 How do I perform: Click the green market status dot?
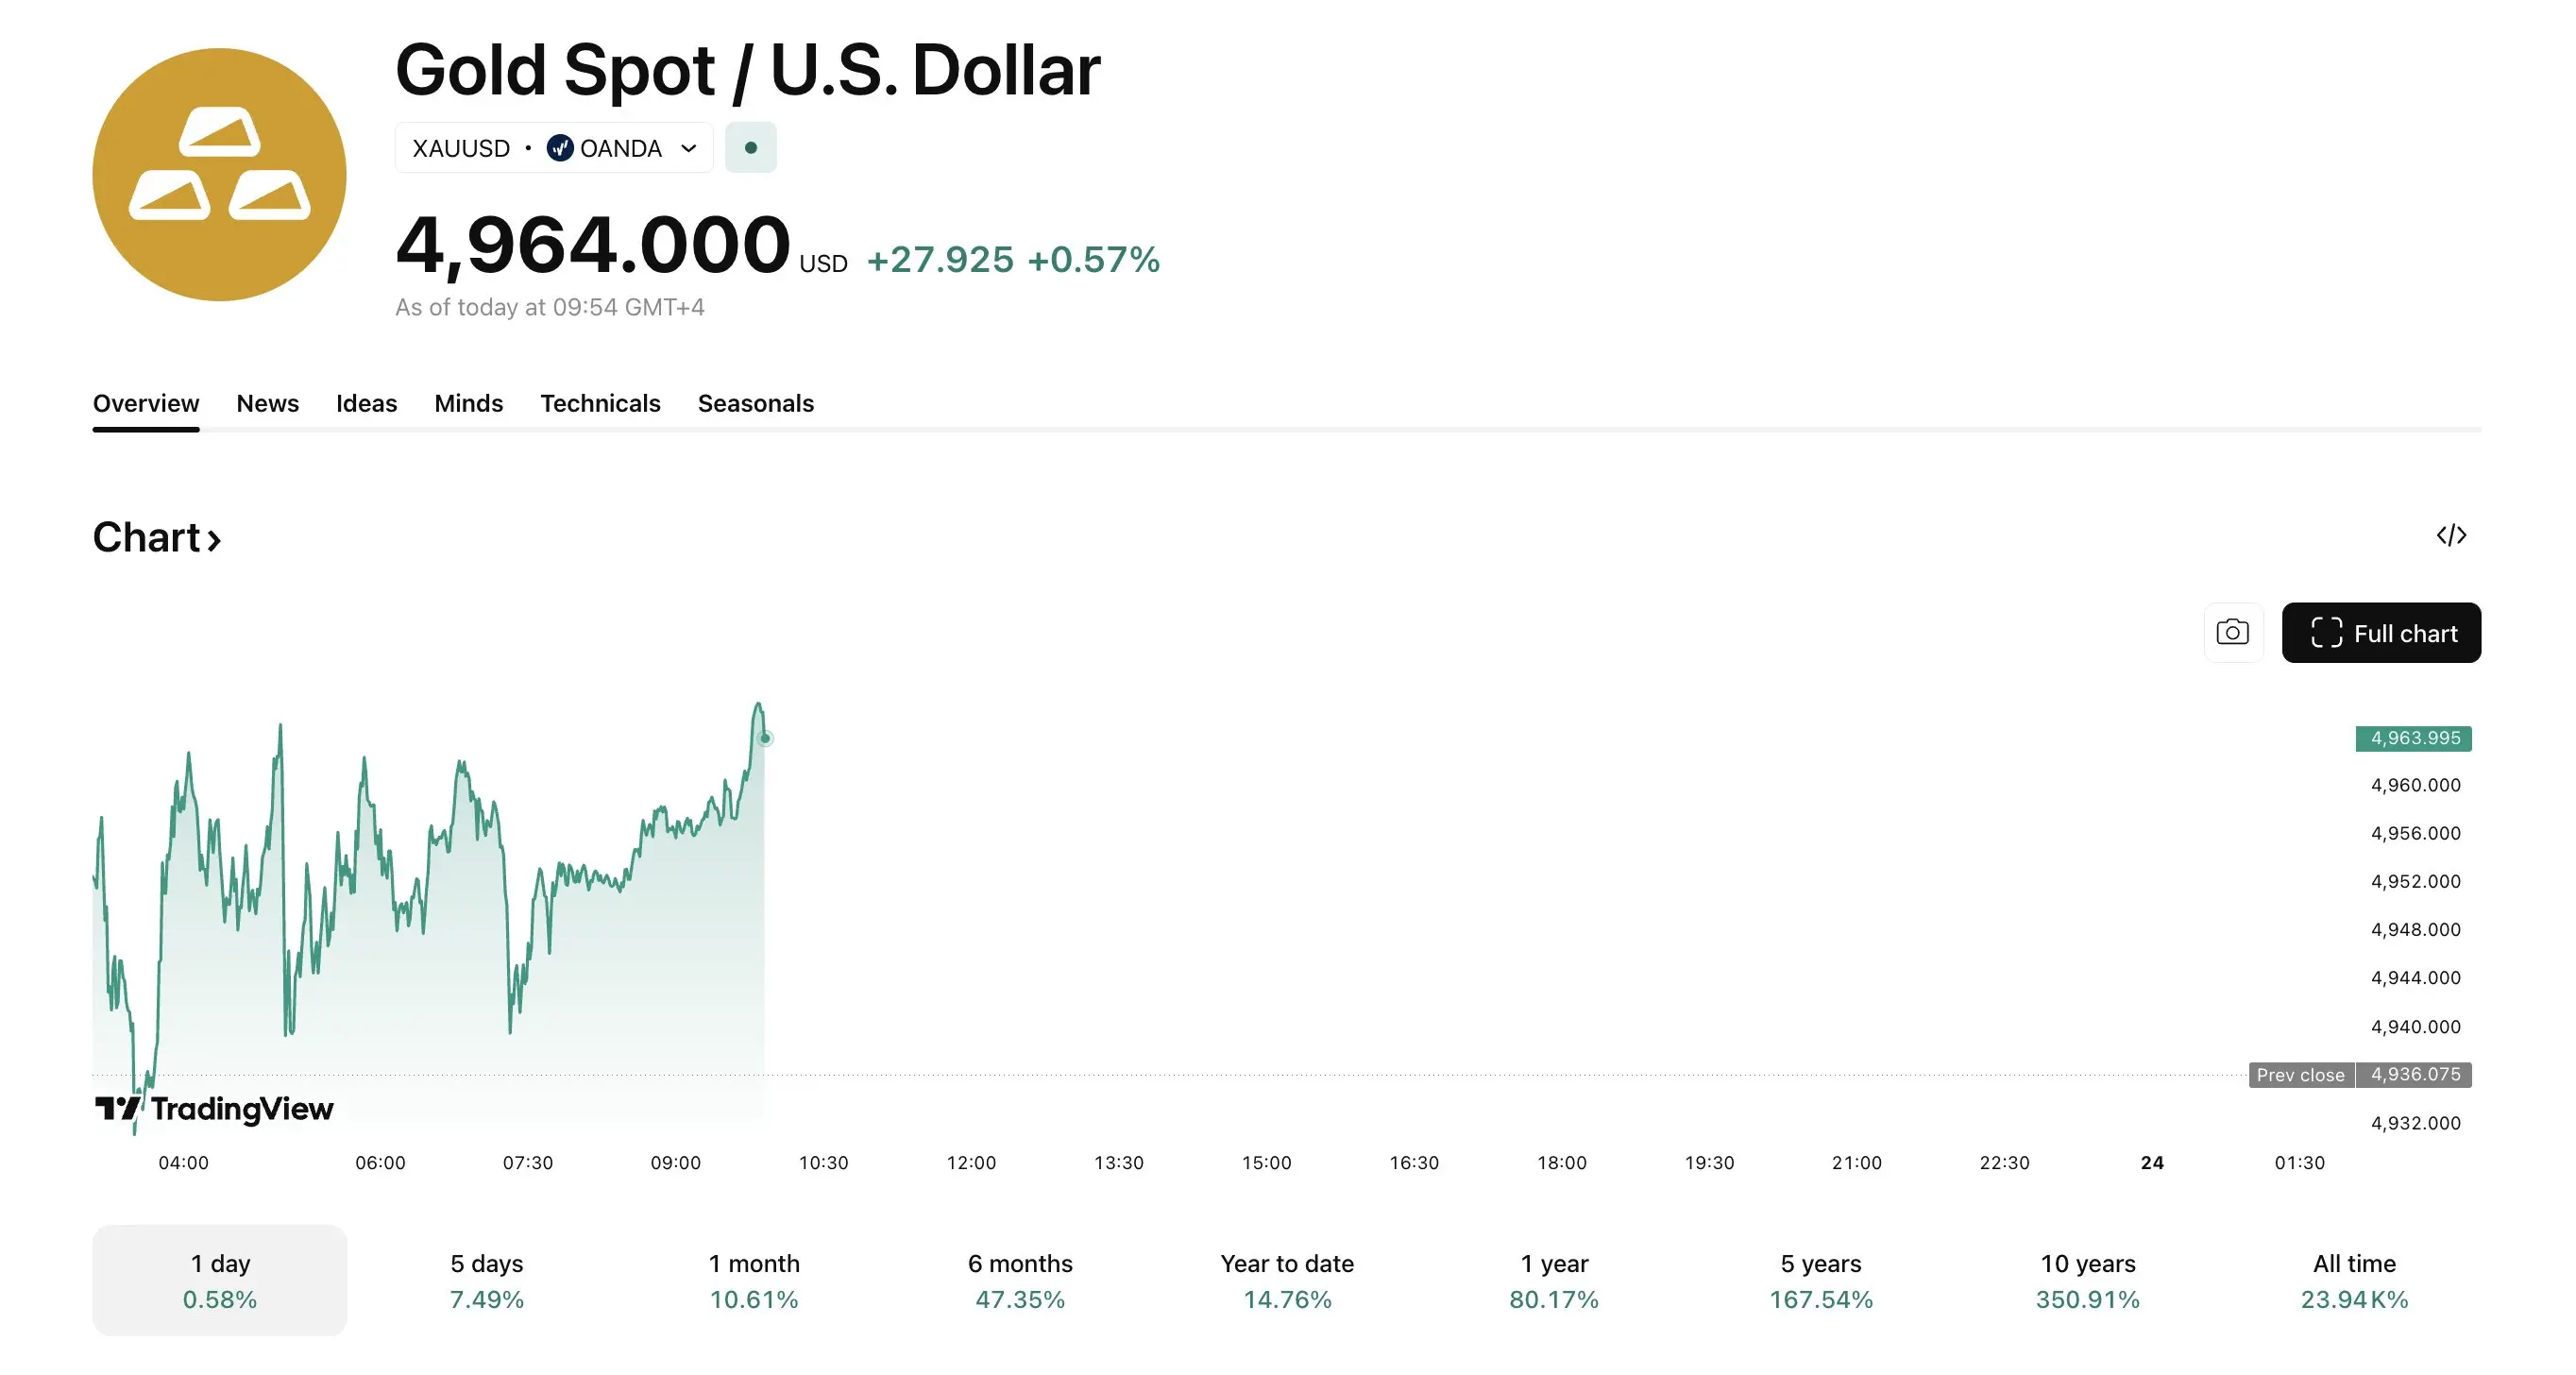point(750,148)
